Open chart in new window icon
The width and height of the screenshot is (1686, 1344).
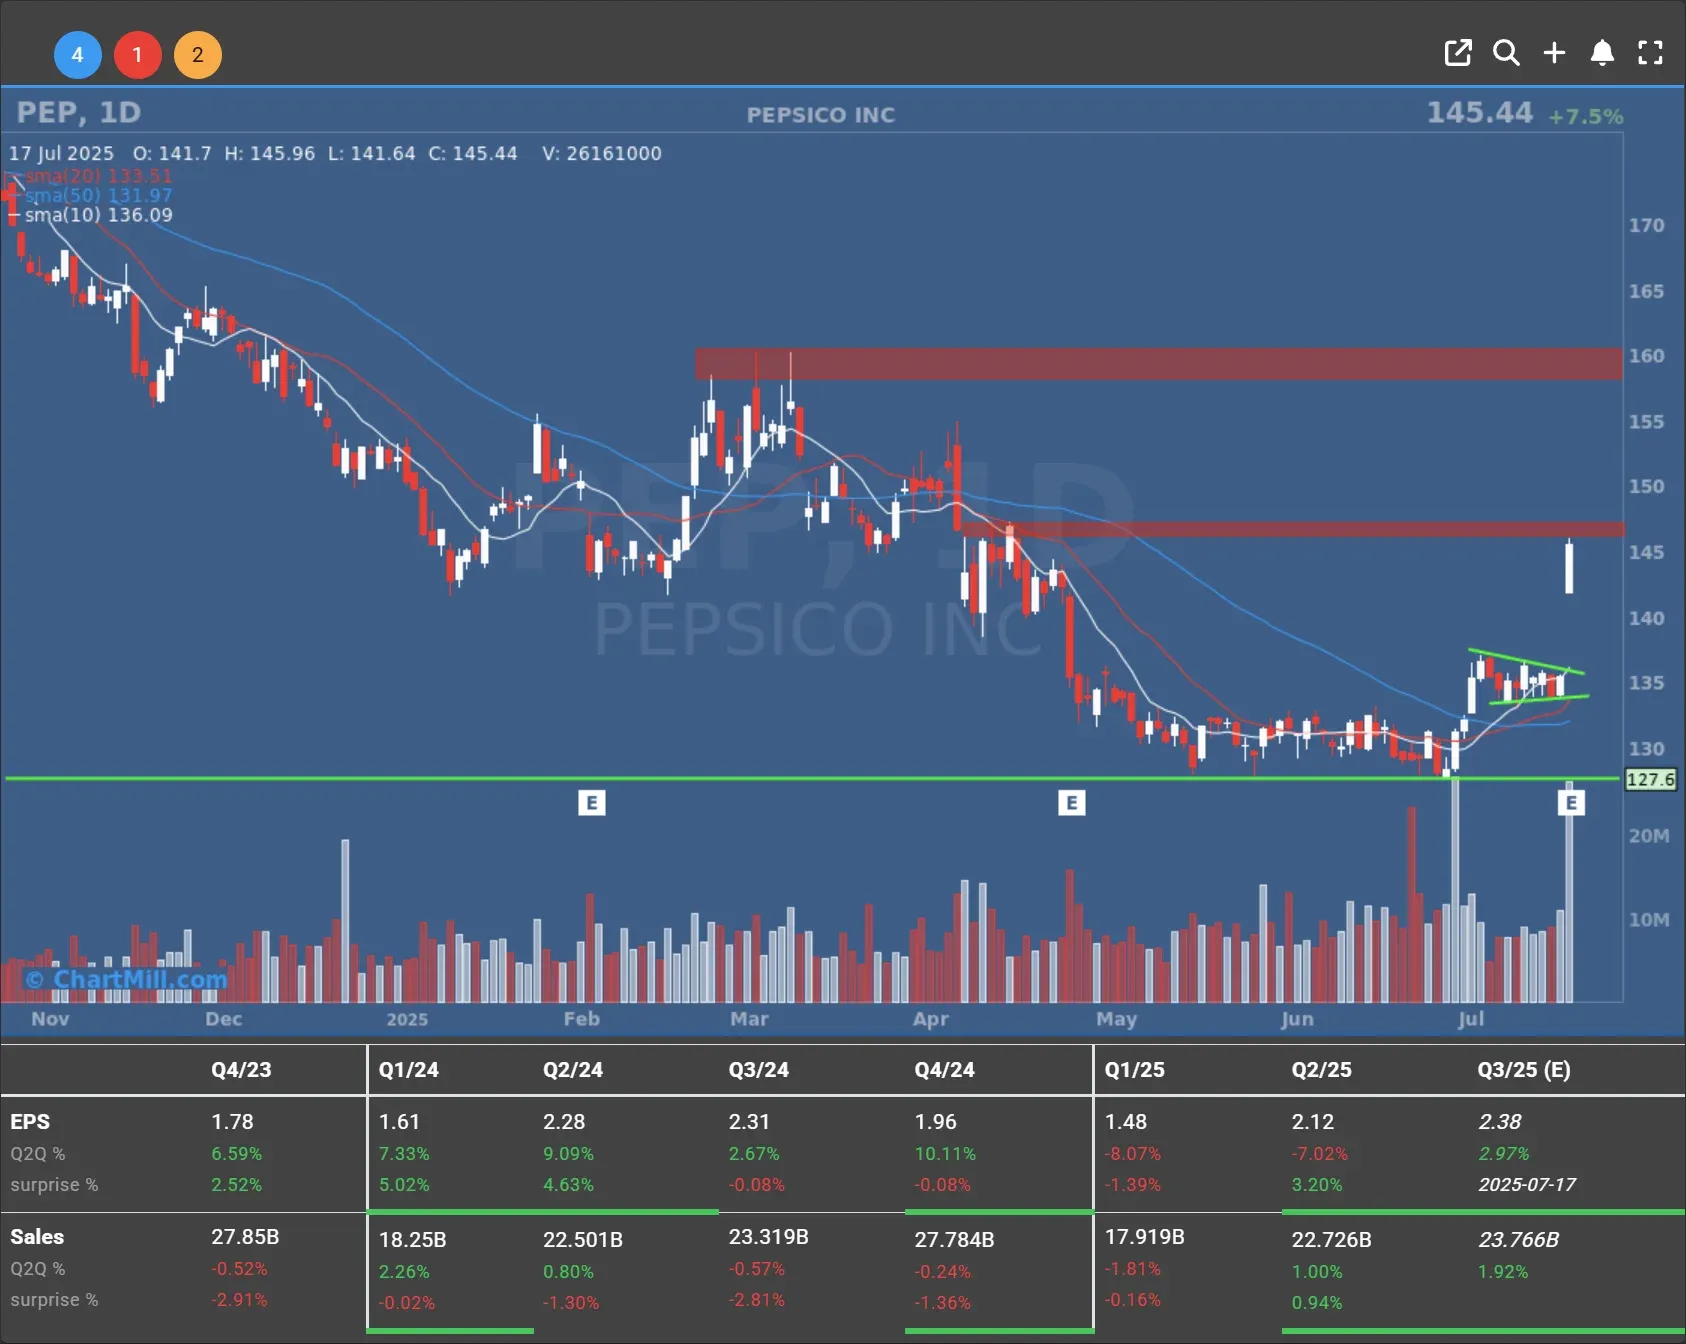click(x=1458, y=53)
